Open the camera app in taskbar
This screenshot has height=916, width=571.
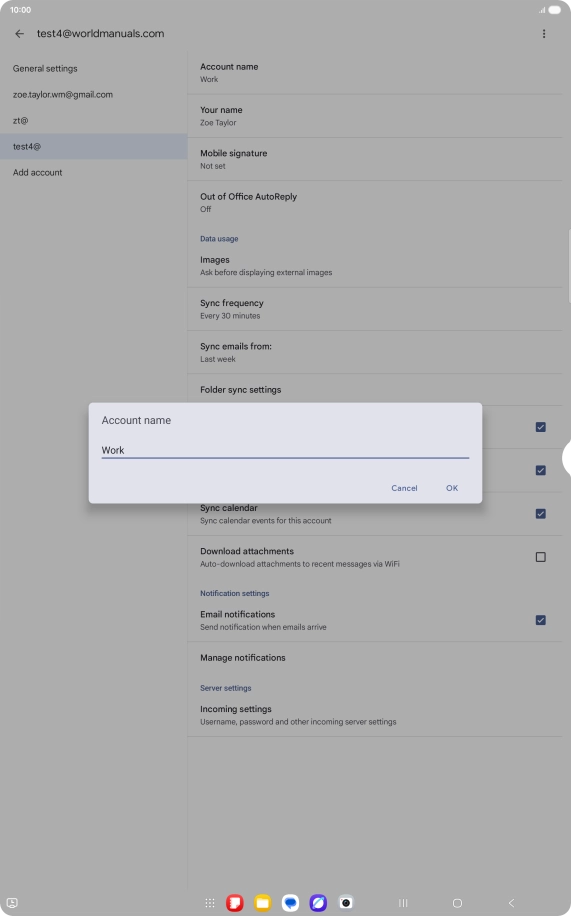coord(346,903)
